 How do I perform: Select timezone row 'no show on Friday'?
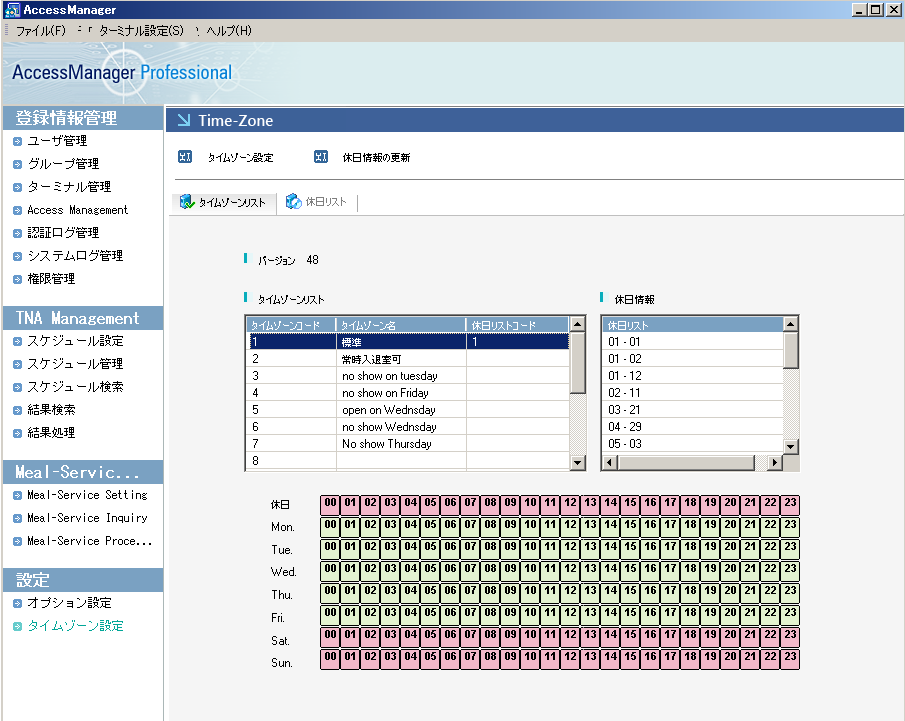click(407, 393)
